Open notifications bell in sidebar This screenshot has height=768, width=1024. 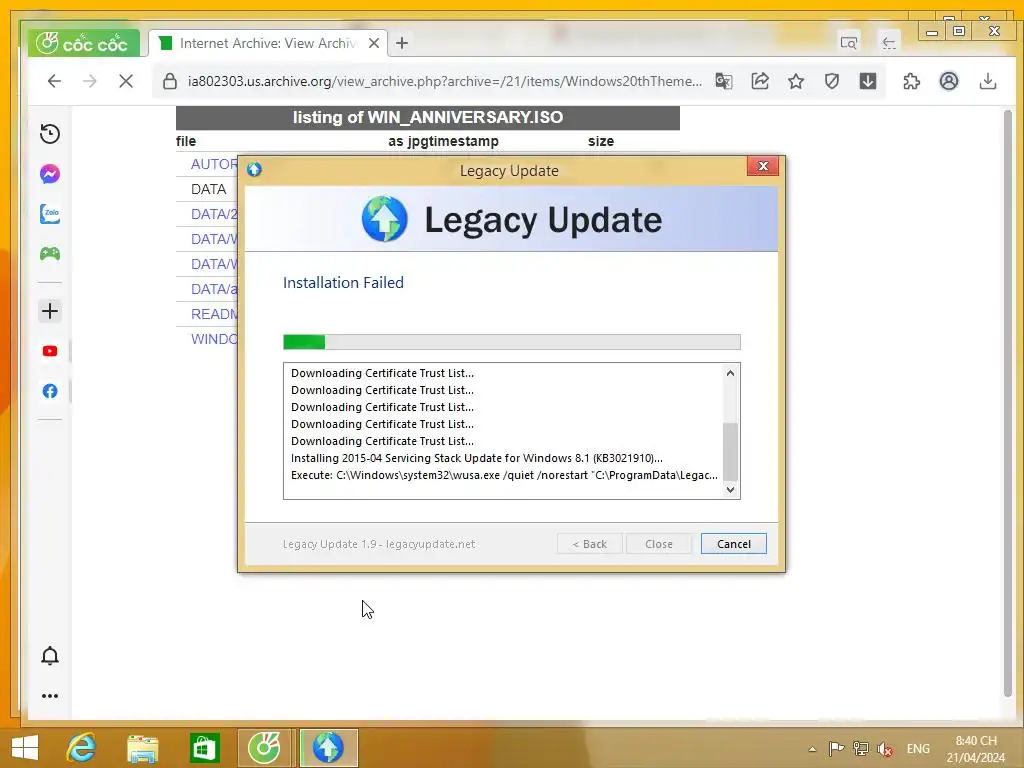[50, 656]
